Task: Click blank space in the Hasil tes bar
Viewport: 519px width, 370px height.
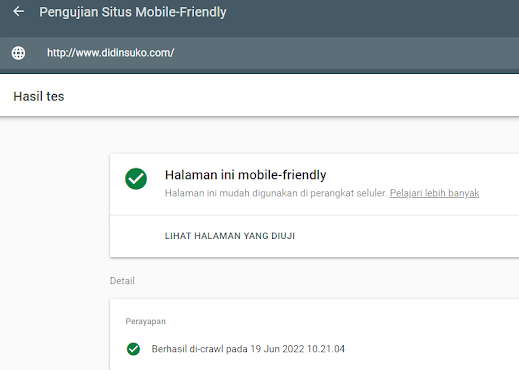Action: [x=290, y=96]
